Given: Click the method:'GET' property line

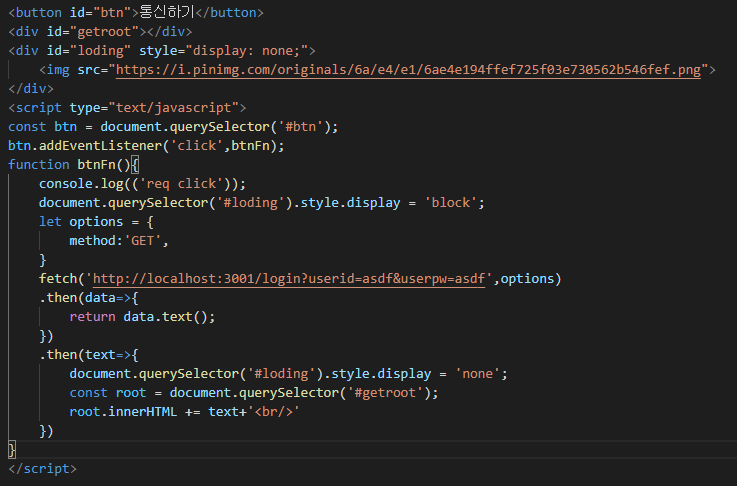Looking at the screenshot, I should [119, 241].
